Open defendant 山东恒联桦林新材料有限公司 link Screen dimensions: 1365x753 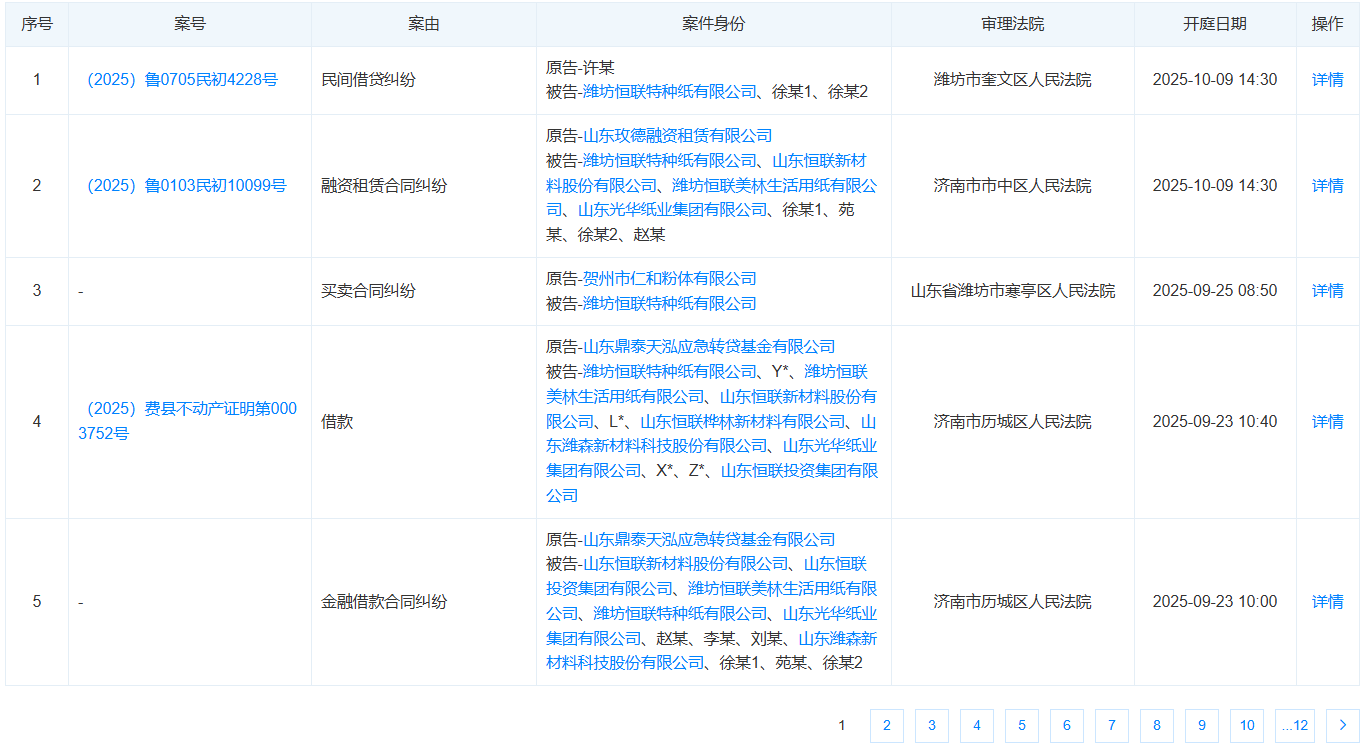pos(743,422)
